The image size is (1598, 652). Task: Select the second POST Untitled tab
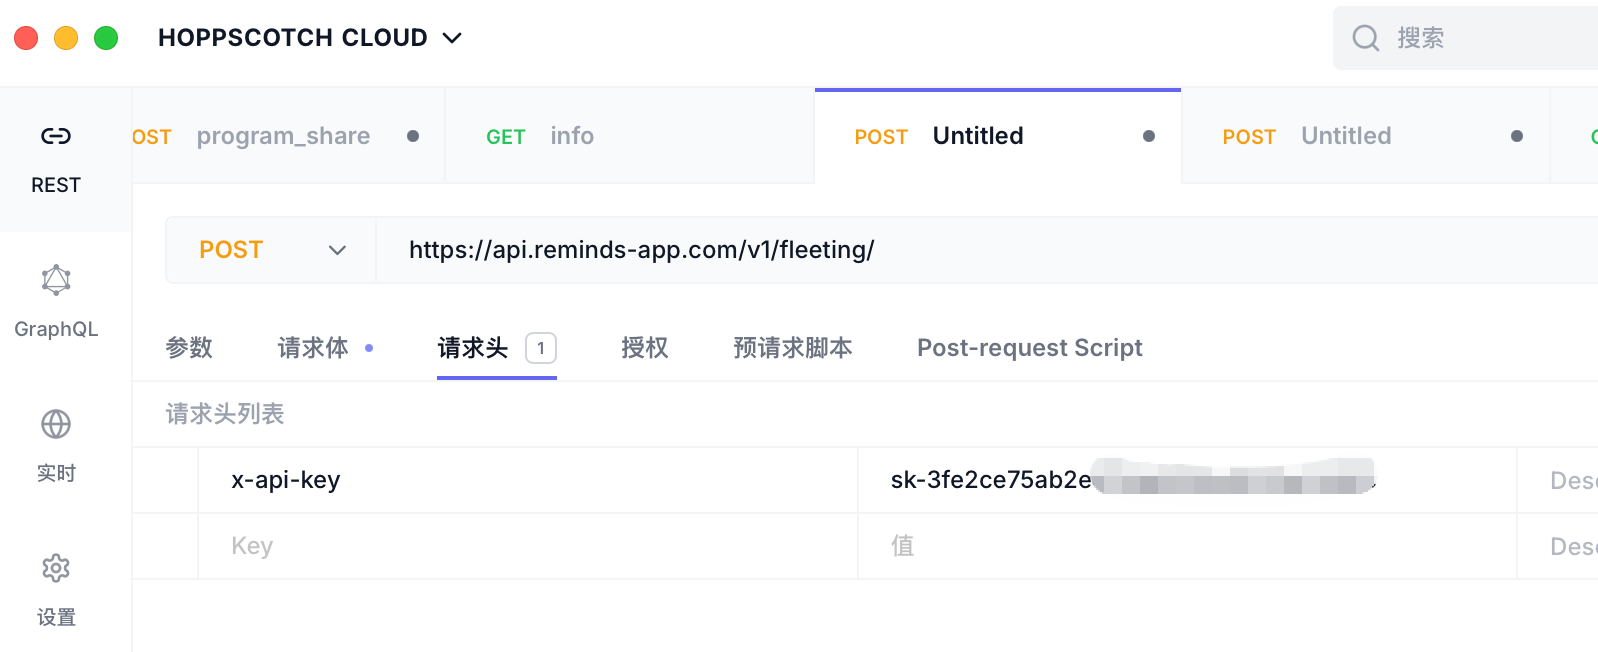[x=1345, y=136]
